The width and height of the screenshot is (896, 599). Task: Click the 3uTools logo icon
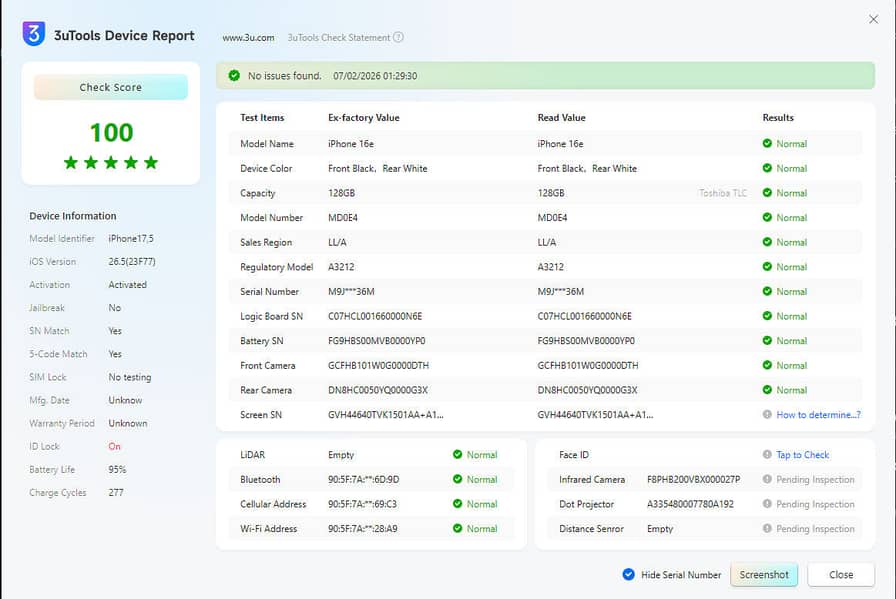pyautogui.click(x=34, y=34)
